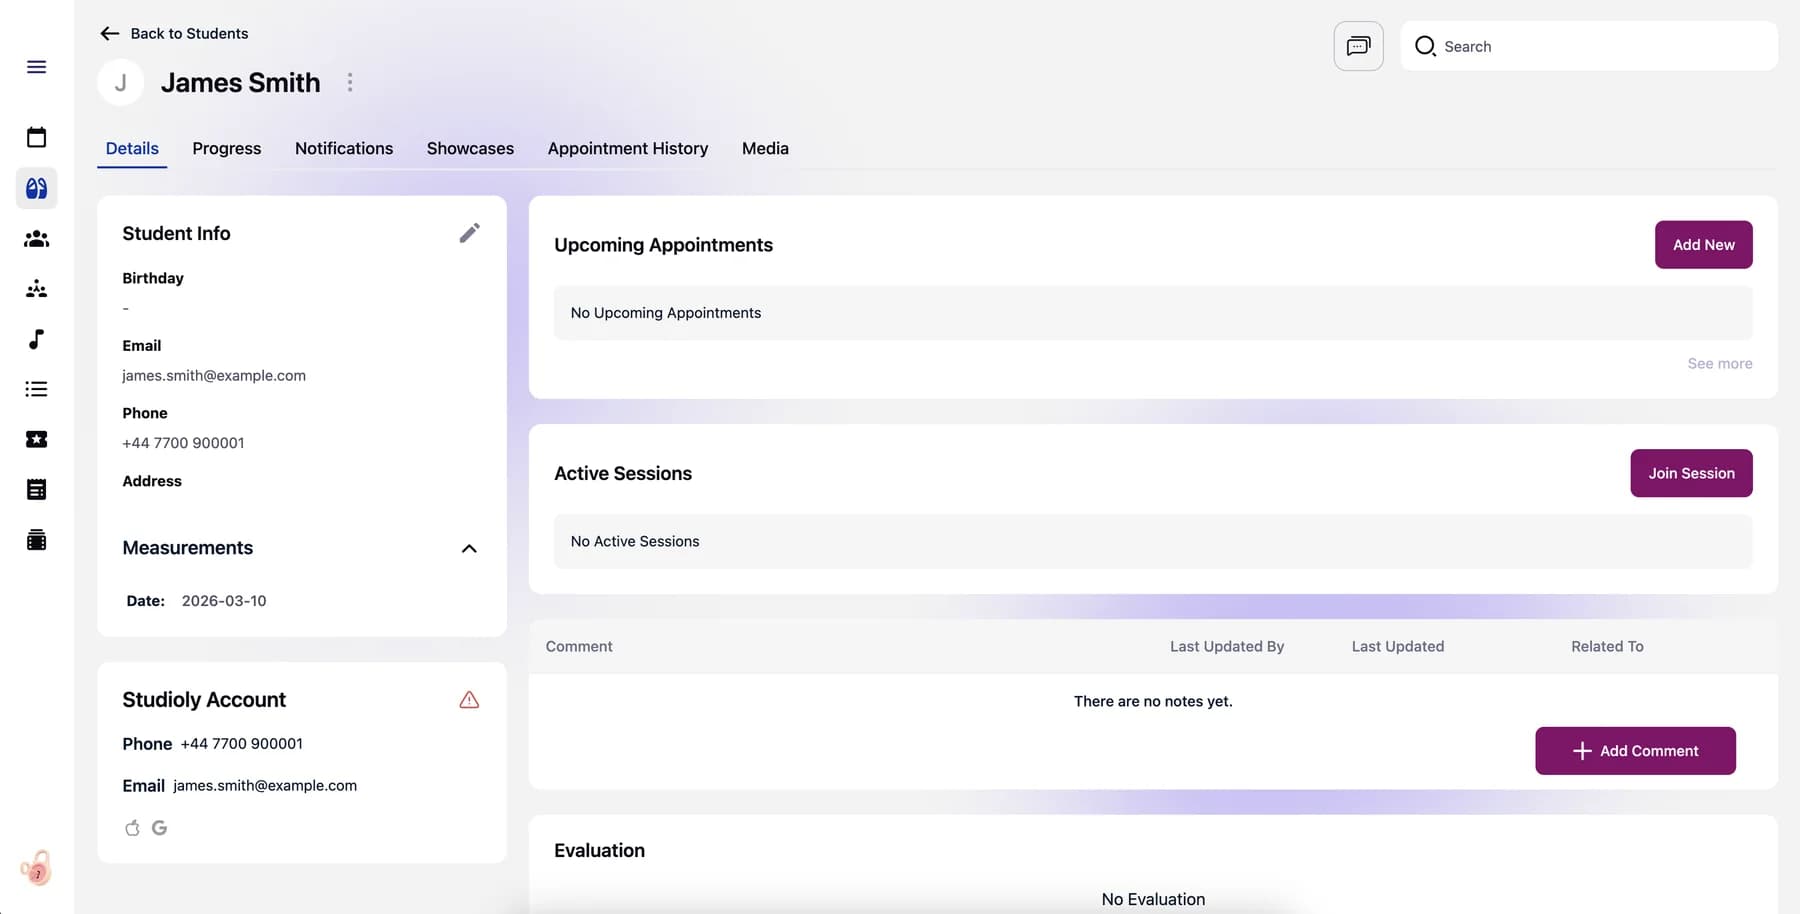
Task: Open the Notifications tab
Action: coord(344,148)
